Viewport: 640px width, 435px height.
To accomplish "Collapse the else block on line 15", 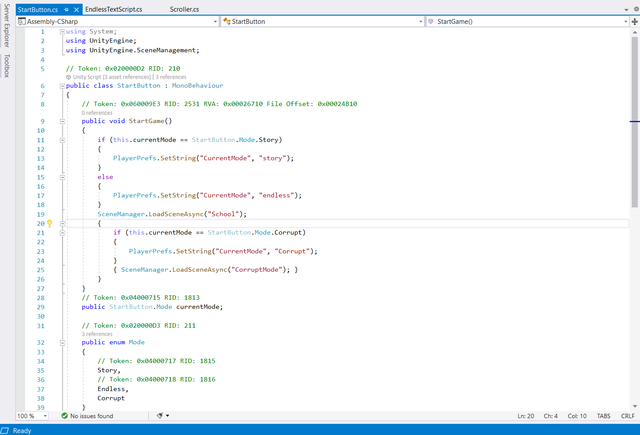I will (x=62, y=177).
